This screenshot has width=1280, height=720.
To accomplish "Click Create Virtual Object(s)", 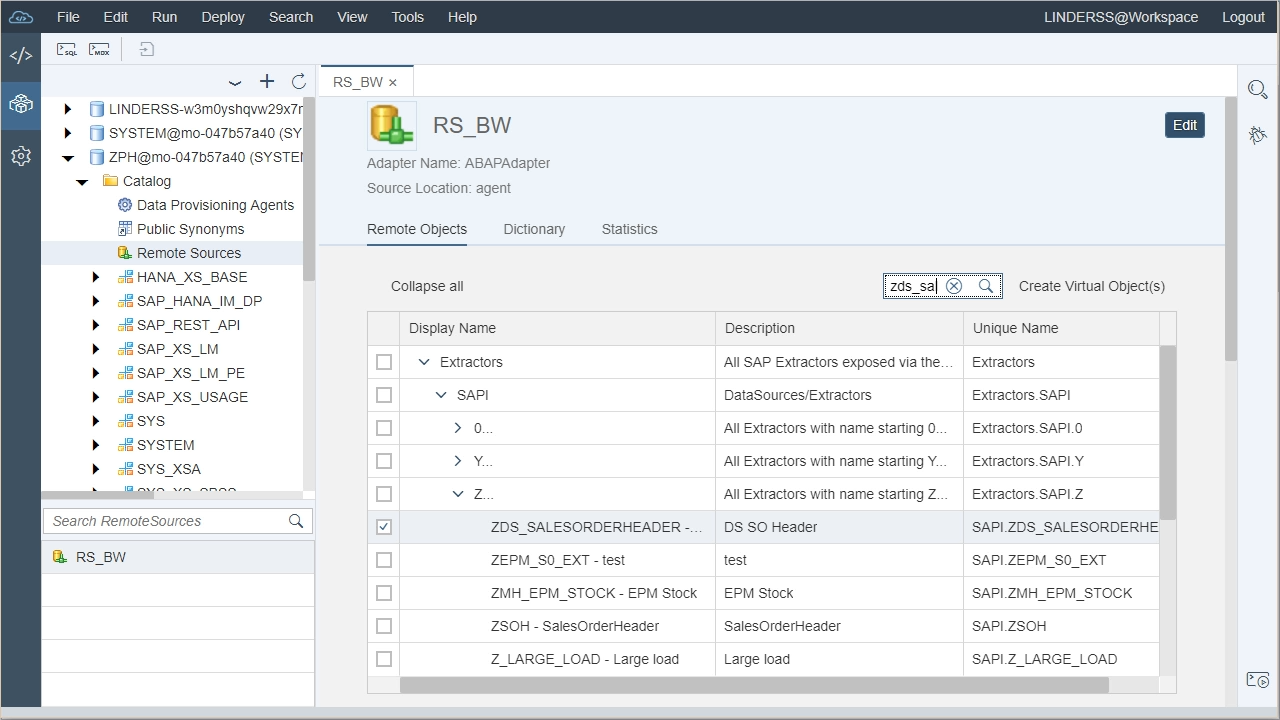I will pyautogui.click(x=1091, y=286).
